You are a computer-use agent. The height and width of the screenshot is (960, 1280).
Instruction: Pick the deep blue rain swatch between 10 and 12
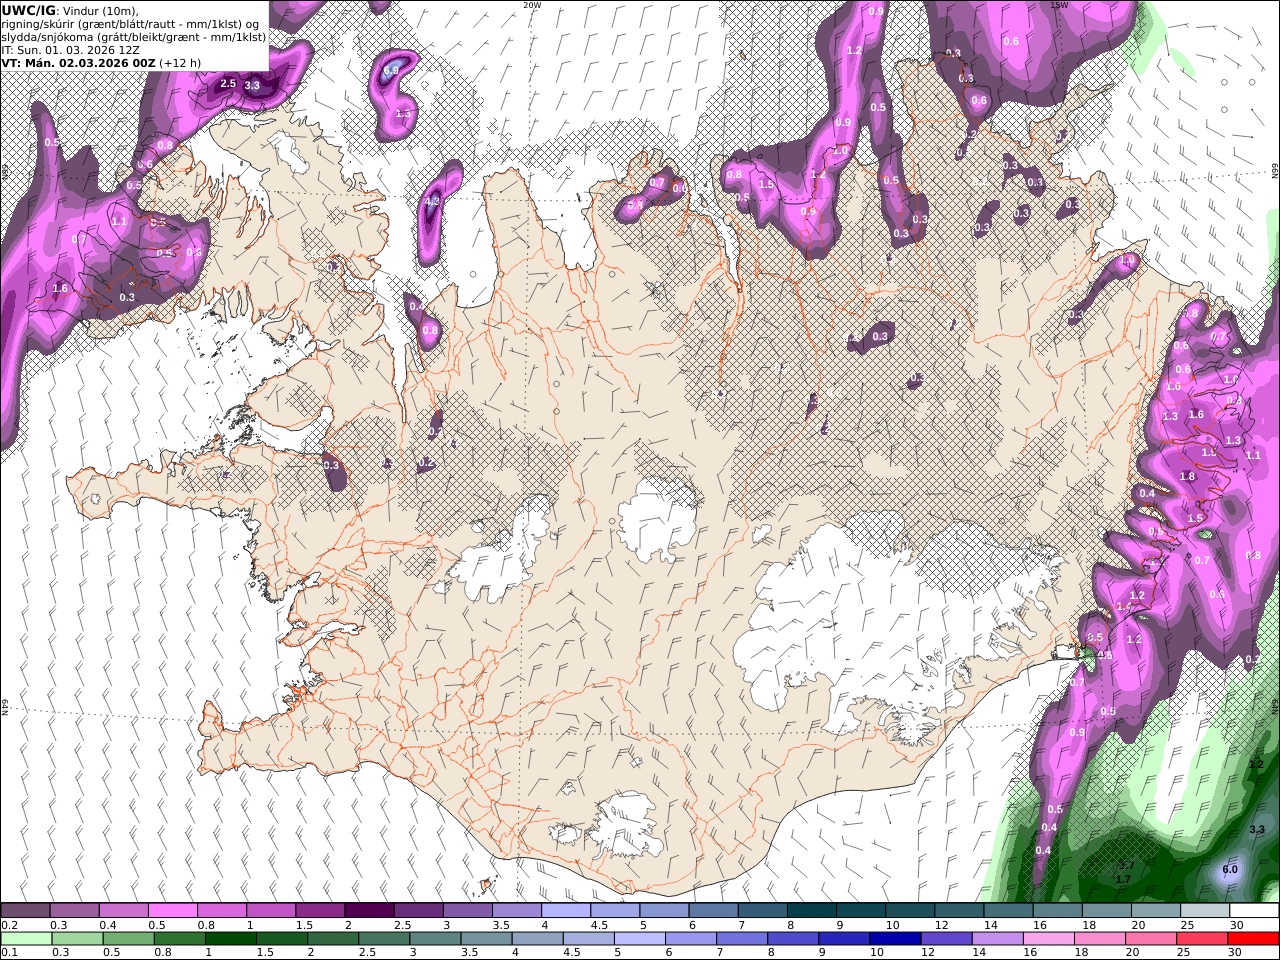(x=894, y=938)
